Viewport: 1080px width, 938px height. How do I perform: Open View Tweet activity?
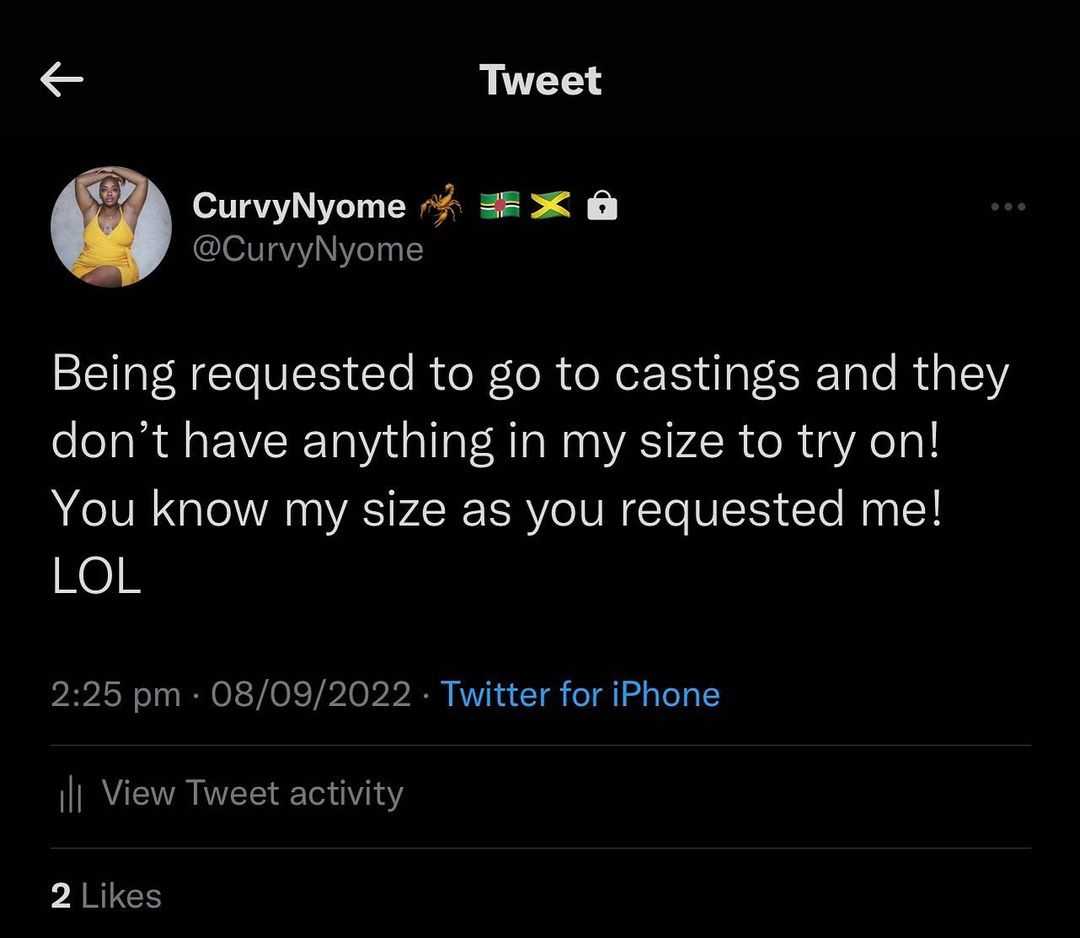coord(252,794)
